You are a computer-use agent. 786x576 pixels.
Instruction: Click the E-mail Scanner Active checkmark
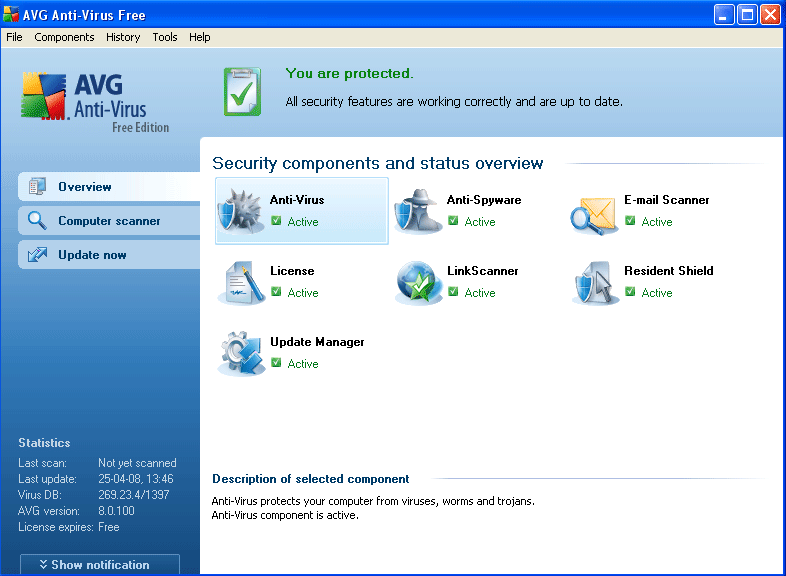[x=631, y=221]
